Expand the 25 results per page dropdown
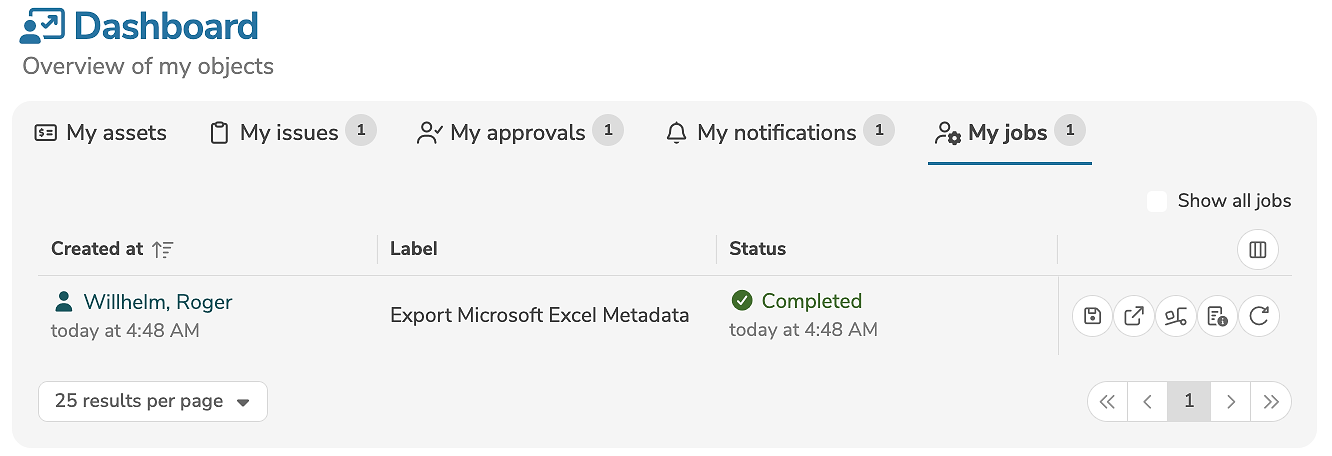1332x456 pixels. pyautogui.click(x=153, y=401)
